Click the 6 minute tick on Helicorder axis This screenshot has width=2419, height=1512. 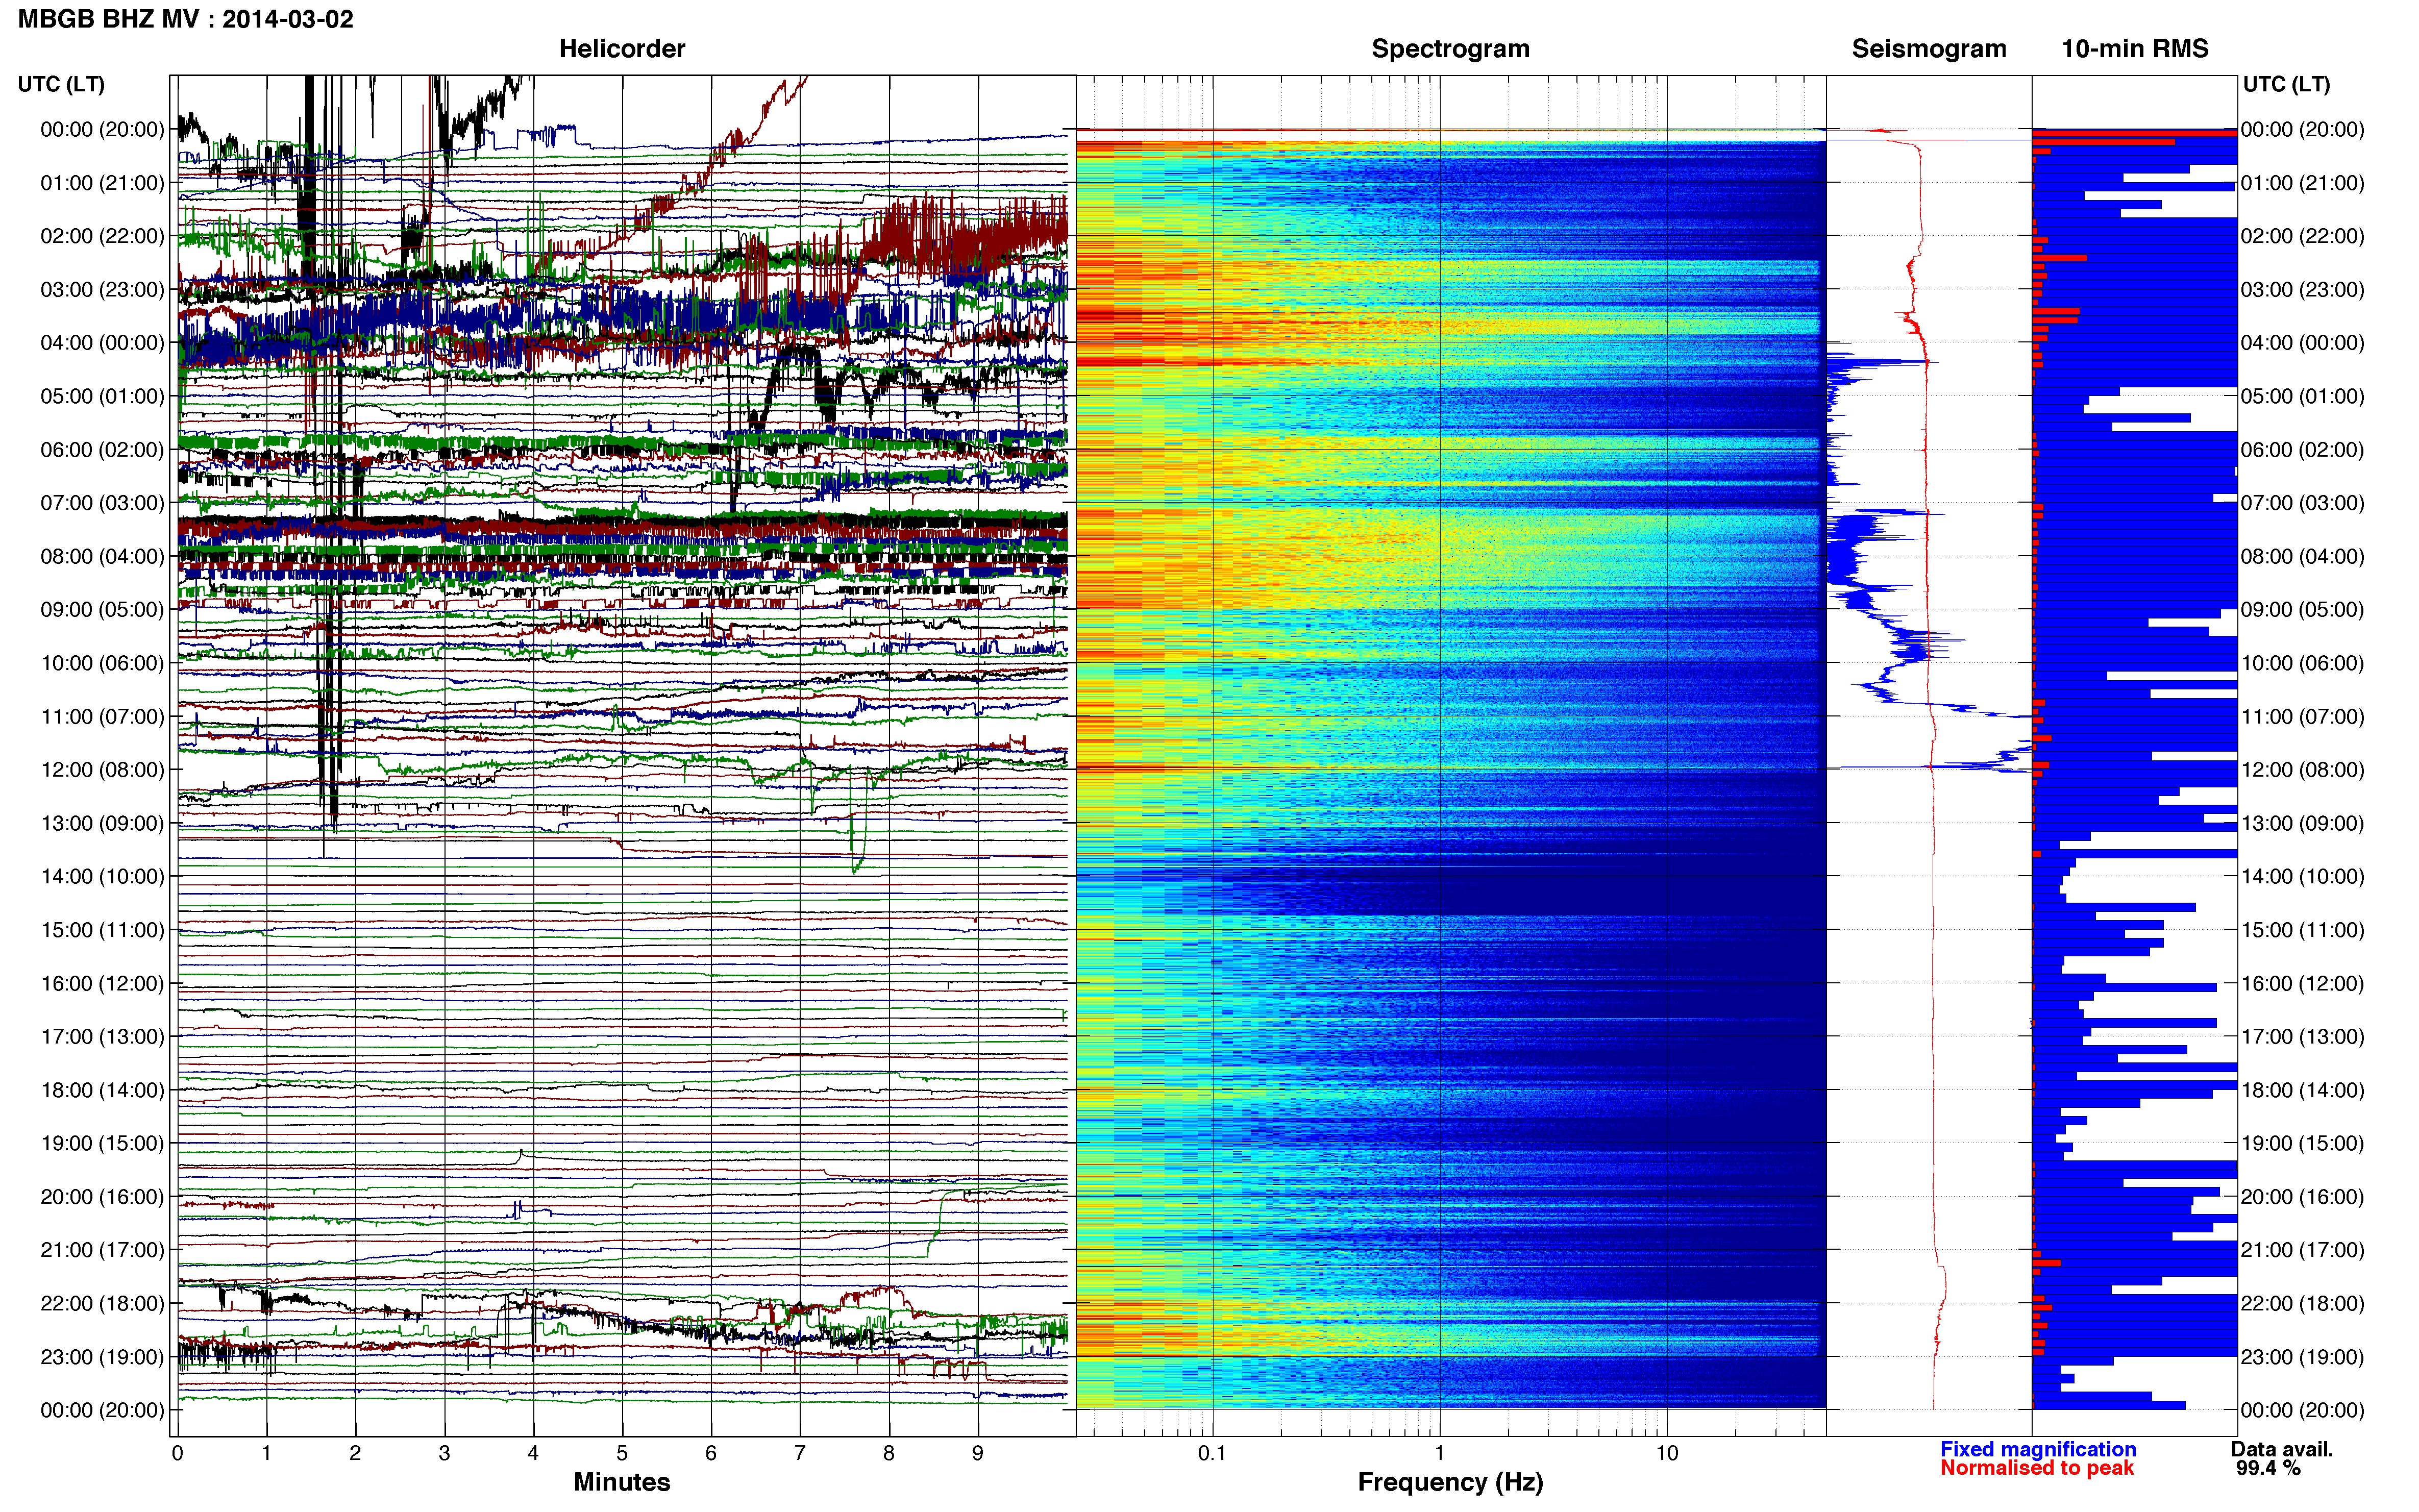[711, 1453]
